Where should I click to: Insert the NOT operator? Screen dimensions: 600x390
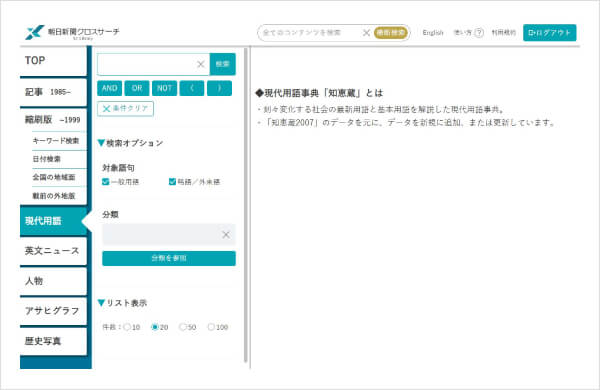click(165, 88)
